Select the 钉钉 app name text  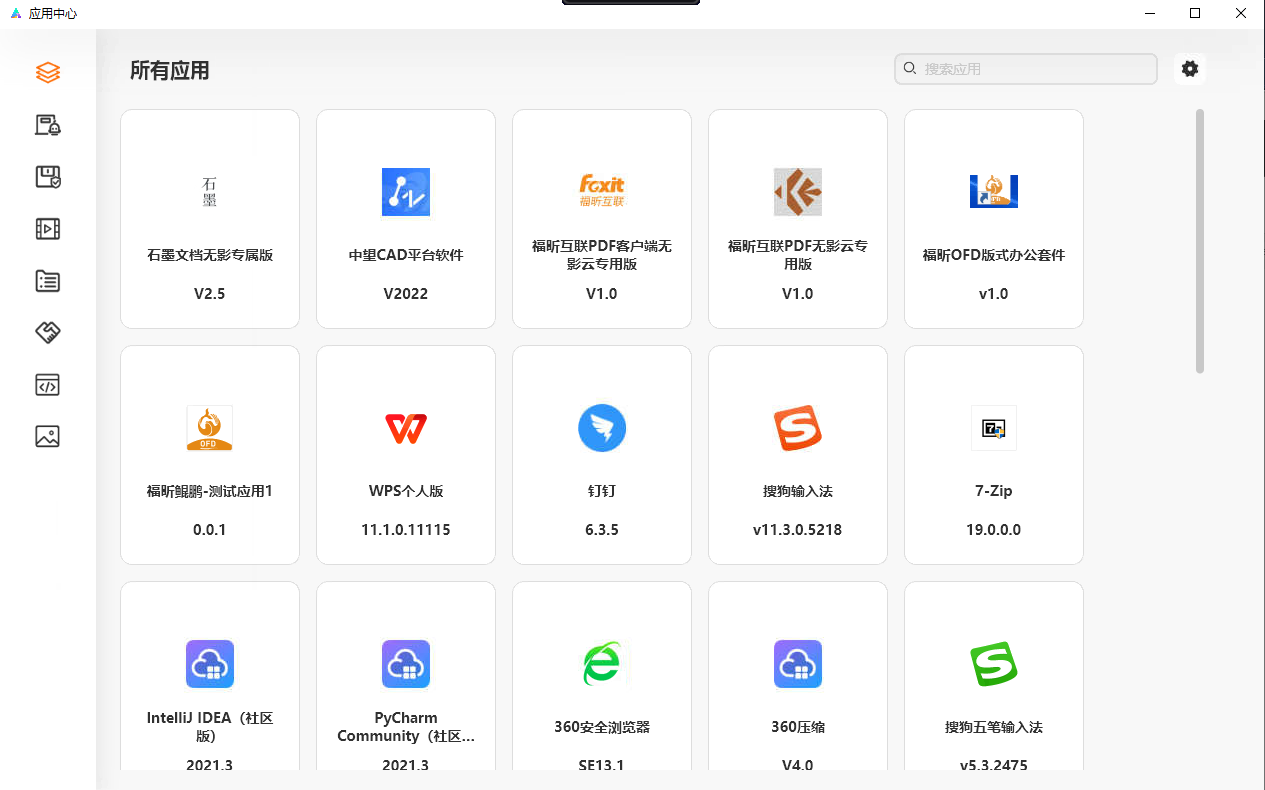[602, 491]
